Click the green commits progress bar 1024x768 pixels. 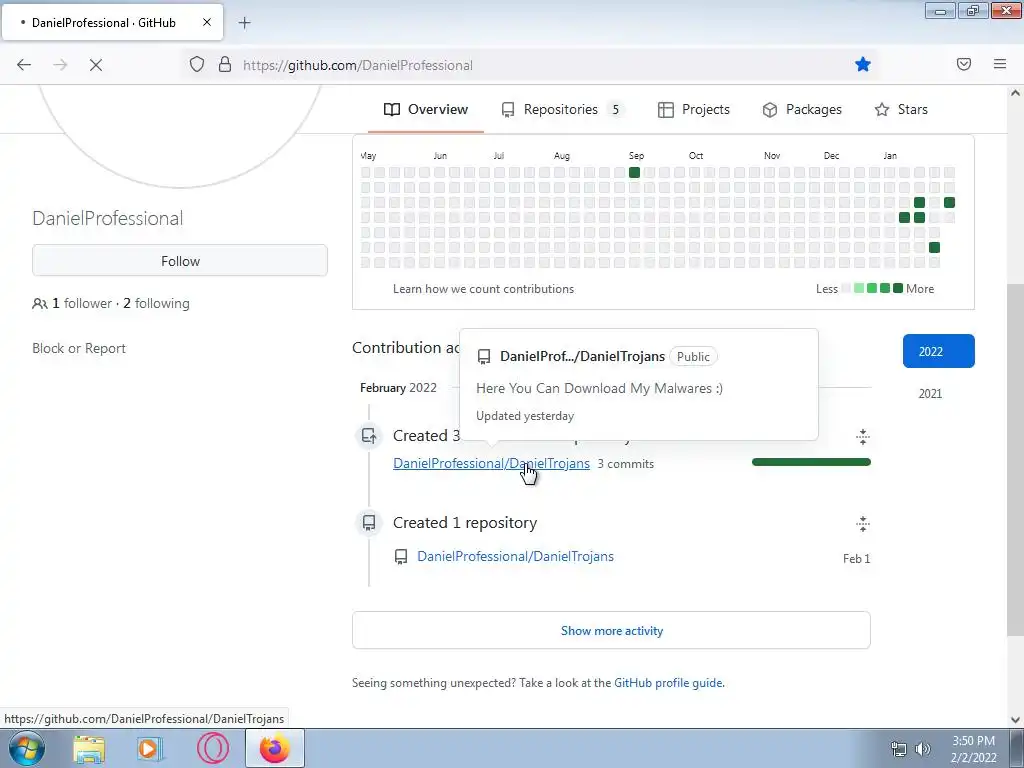point(811,462)
